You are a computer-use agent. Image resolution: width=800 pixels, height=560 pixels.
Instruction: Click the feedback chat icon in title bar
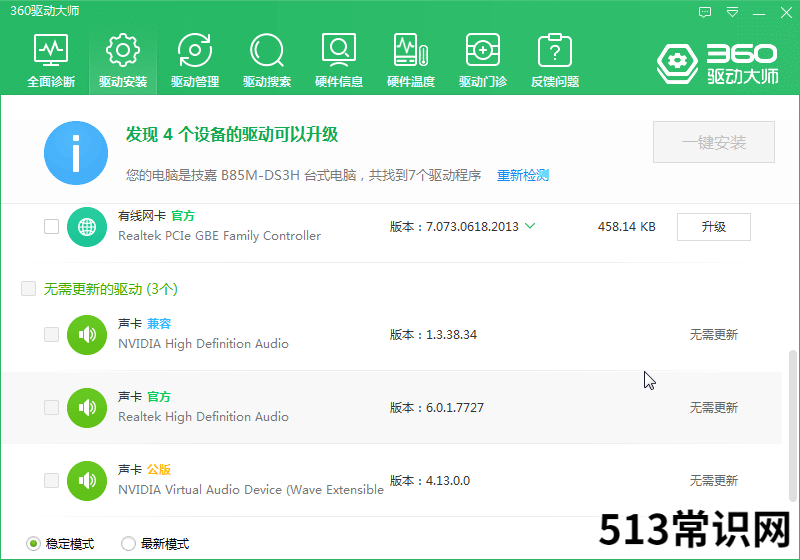(705, 12)
